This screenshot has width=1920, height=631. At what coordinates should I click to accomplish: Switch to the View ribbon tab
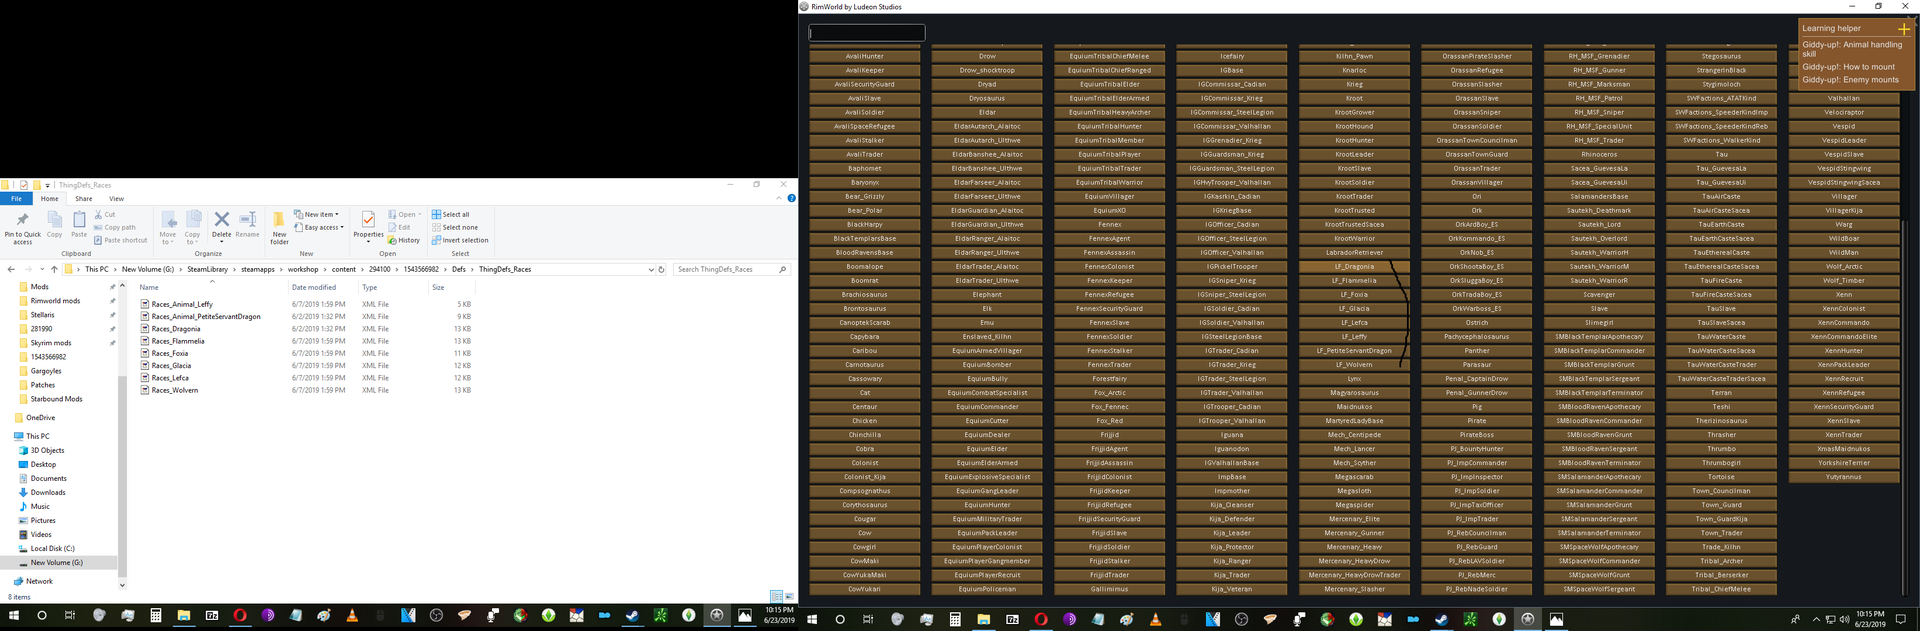click(116, 198)
